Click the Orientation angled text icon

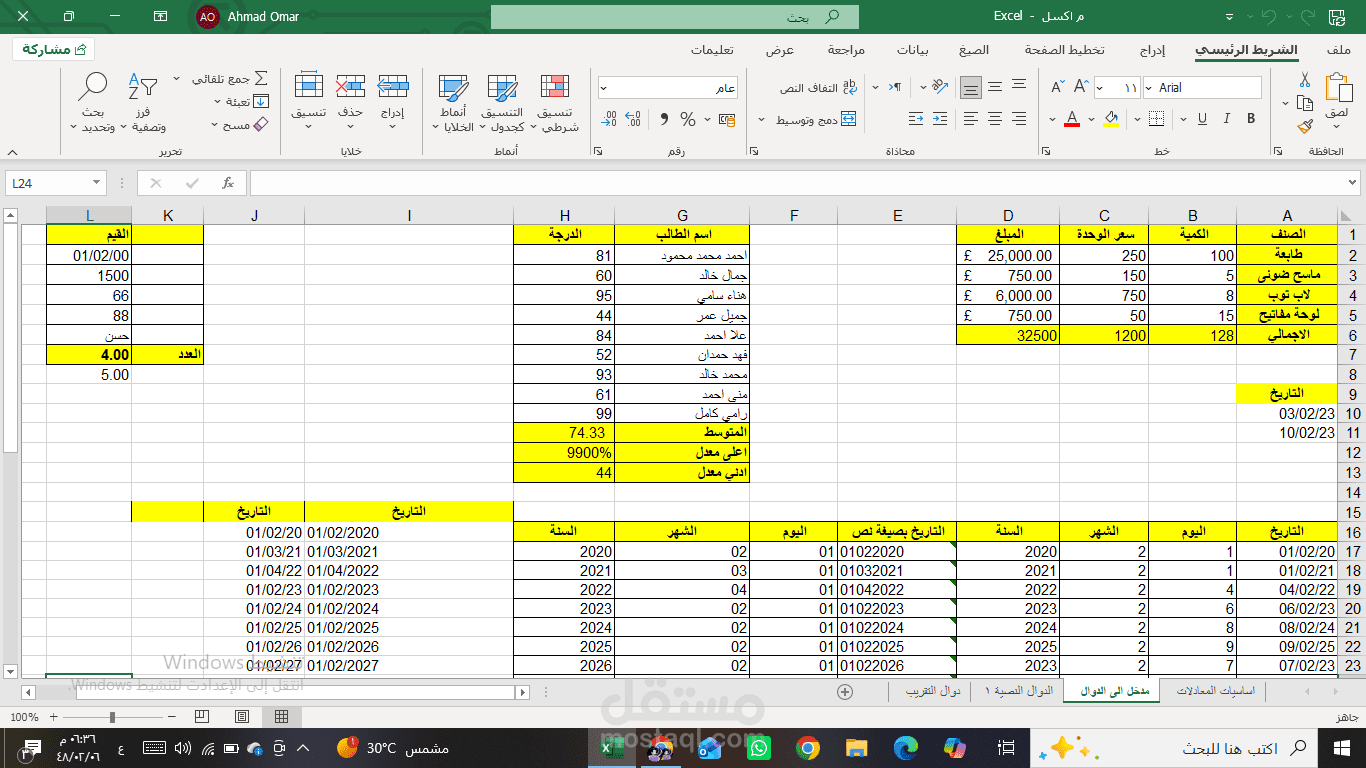[x=939, y=87]
